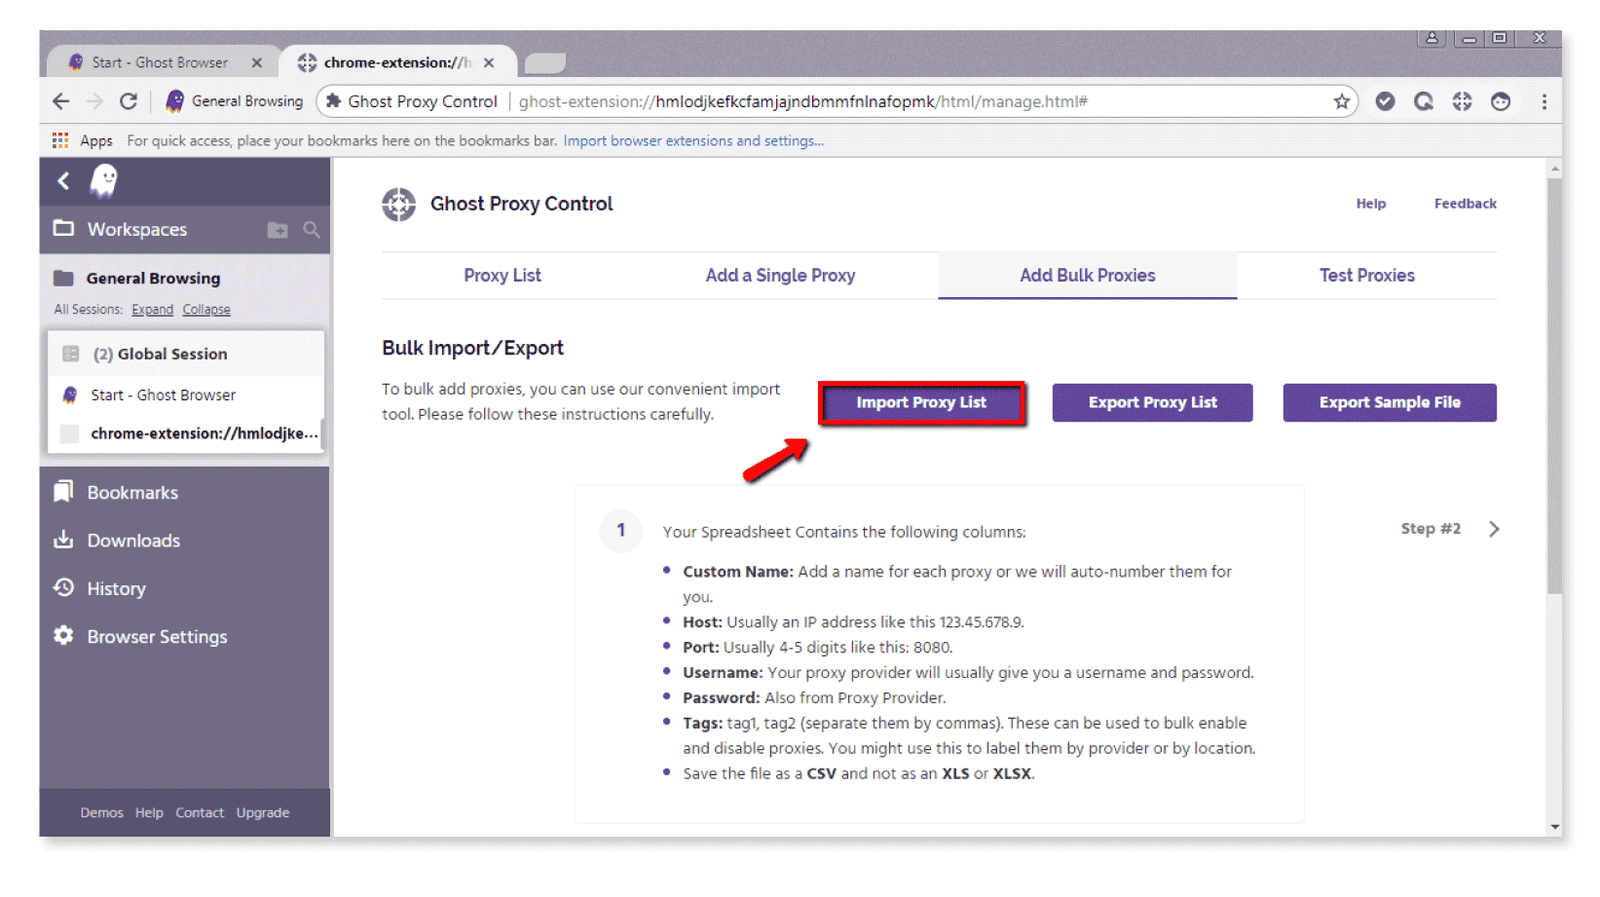Click the page vertical scrollbar
This screenshot has height=897, width=1600.
[x=1554, y=385]
